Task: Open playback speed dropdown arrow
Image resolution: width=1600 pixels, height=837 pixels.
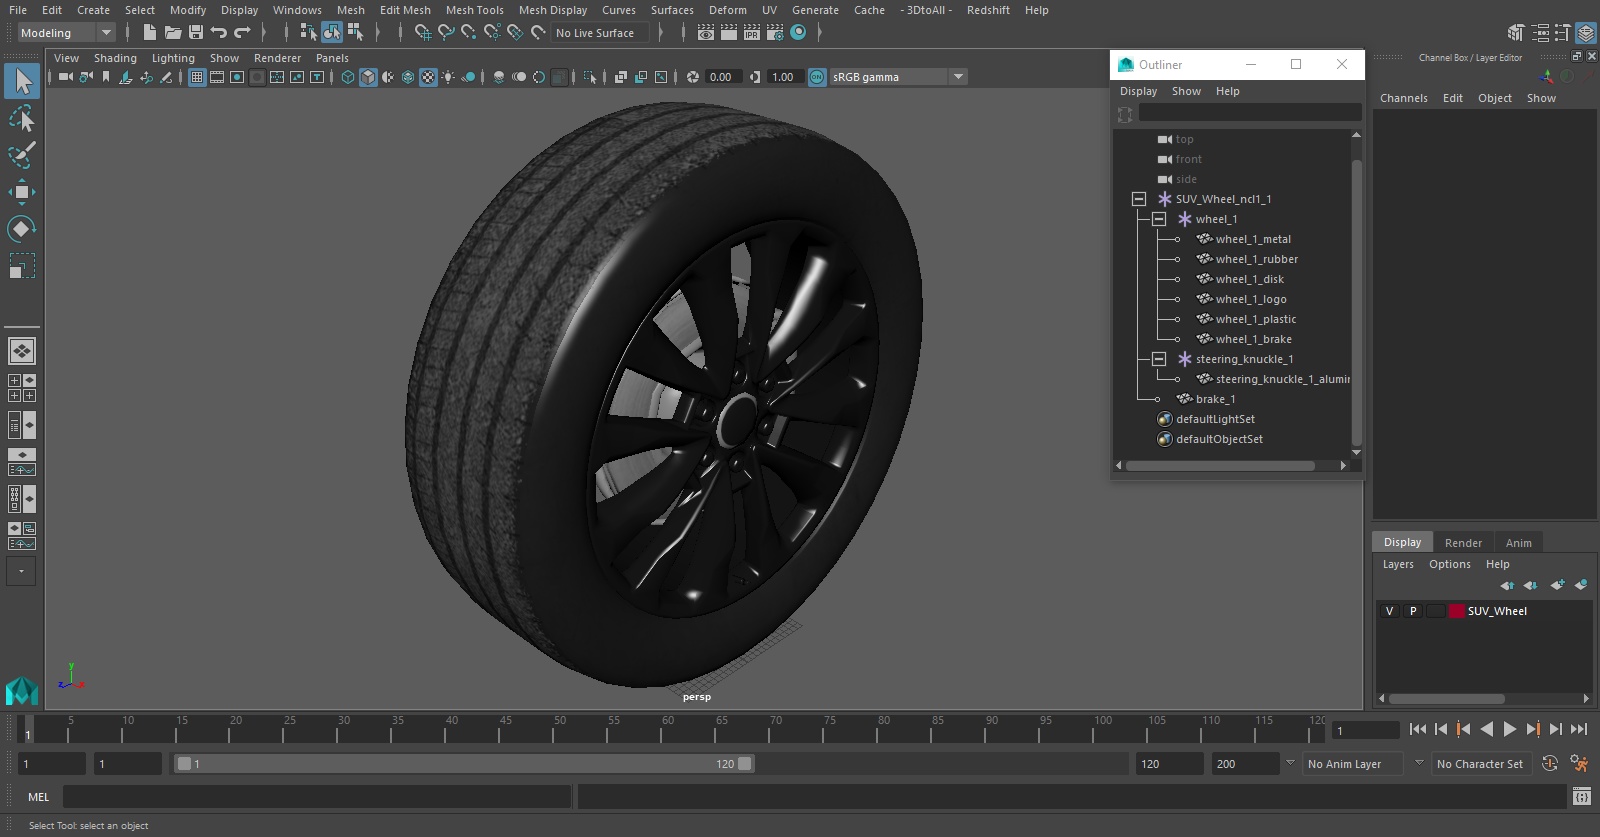Action: (1290, 764)
